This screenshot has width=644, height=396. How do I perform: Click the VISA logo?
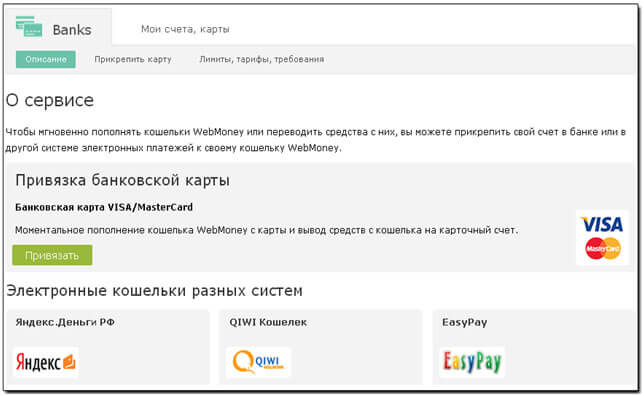click(602, 225)
